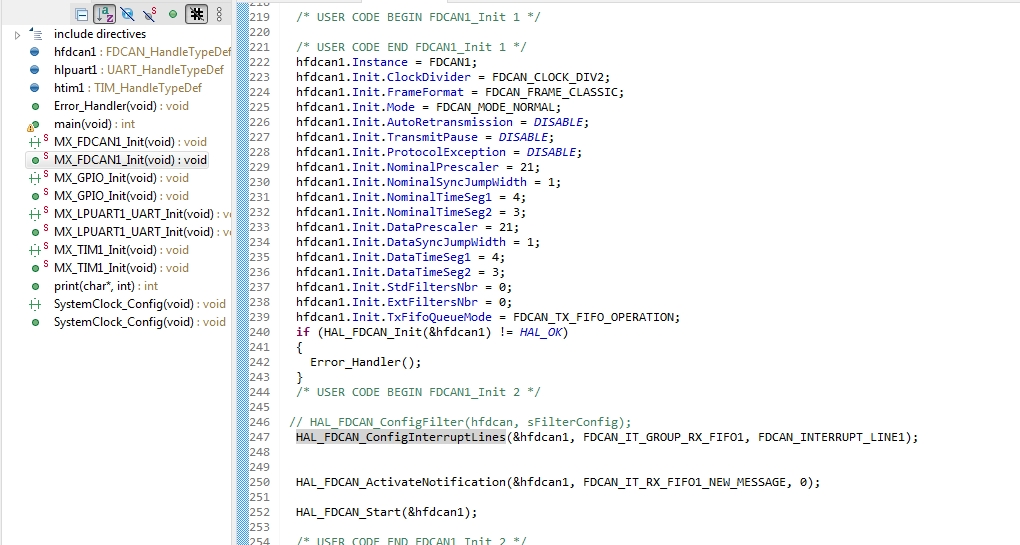
Task: Select MX_TIM1_Init declaration with dashed icon
Action: pos(121,250)
